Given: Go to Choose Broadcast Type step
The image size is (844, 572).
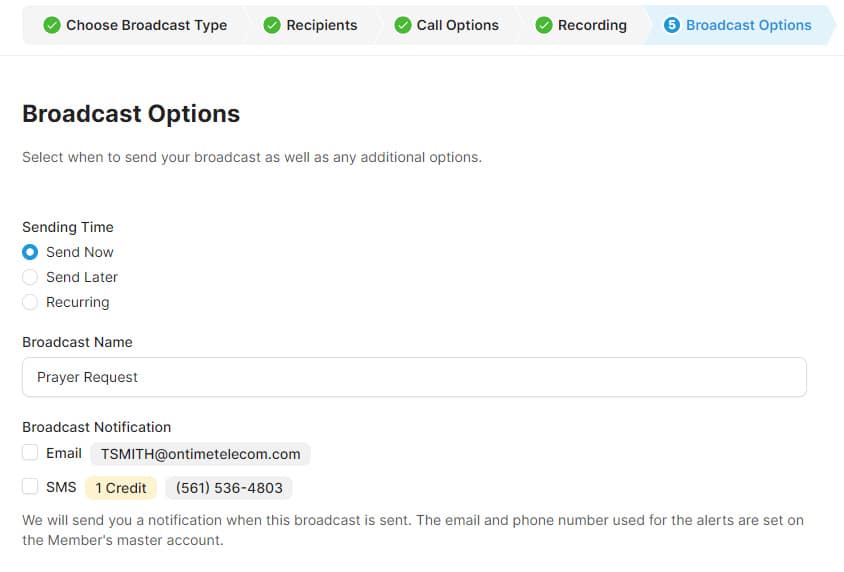Looking at the screenshot, I should point(146,25).
